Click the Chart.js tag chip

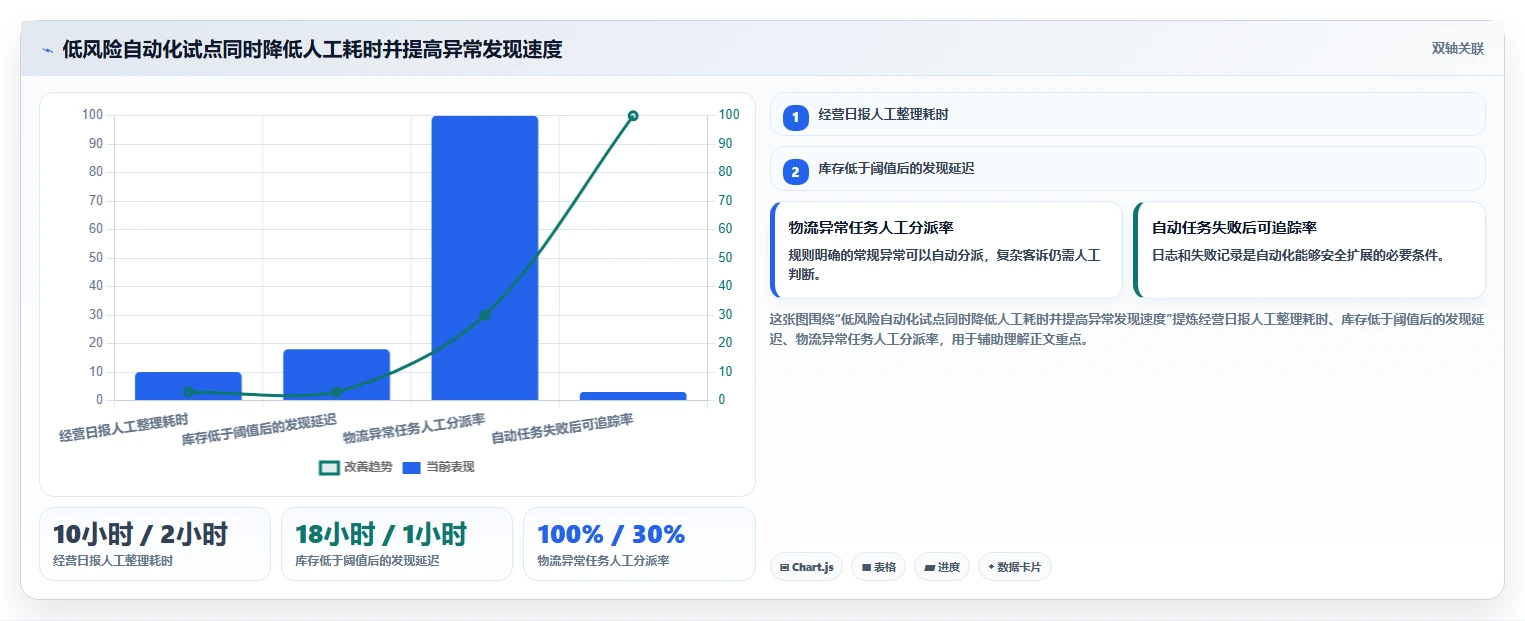[806, 567]
